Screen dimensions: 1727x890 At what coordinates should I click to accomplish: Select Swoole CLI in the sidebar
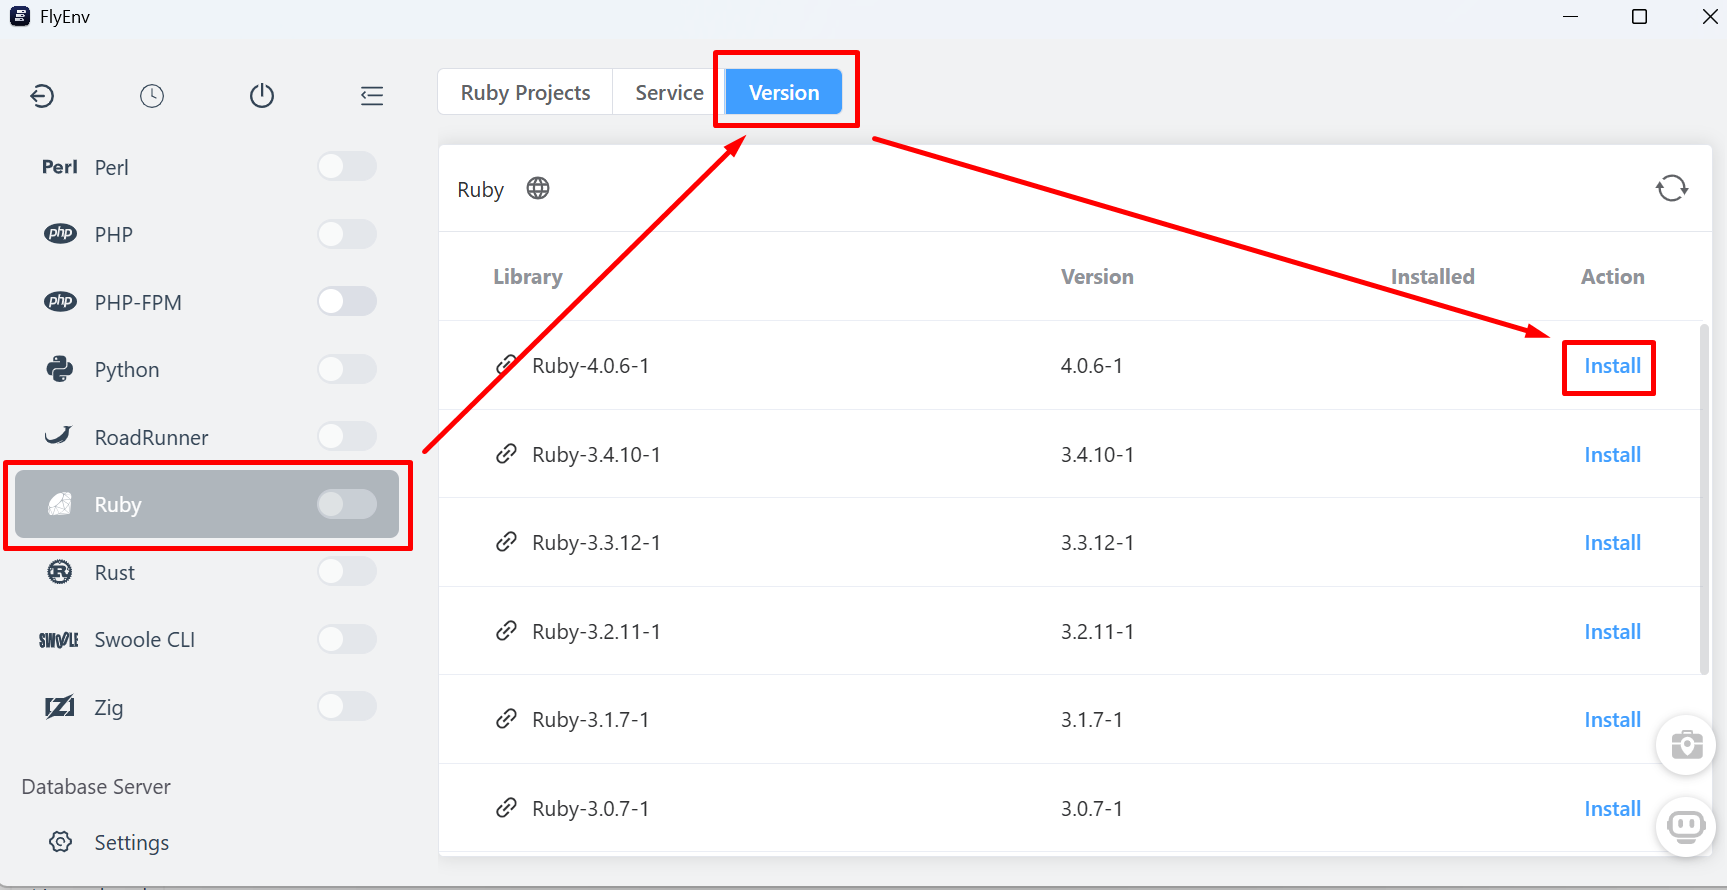(207, 639)
